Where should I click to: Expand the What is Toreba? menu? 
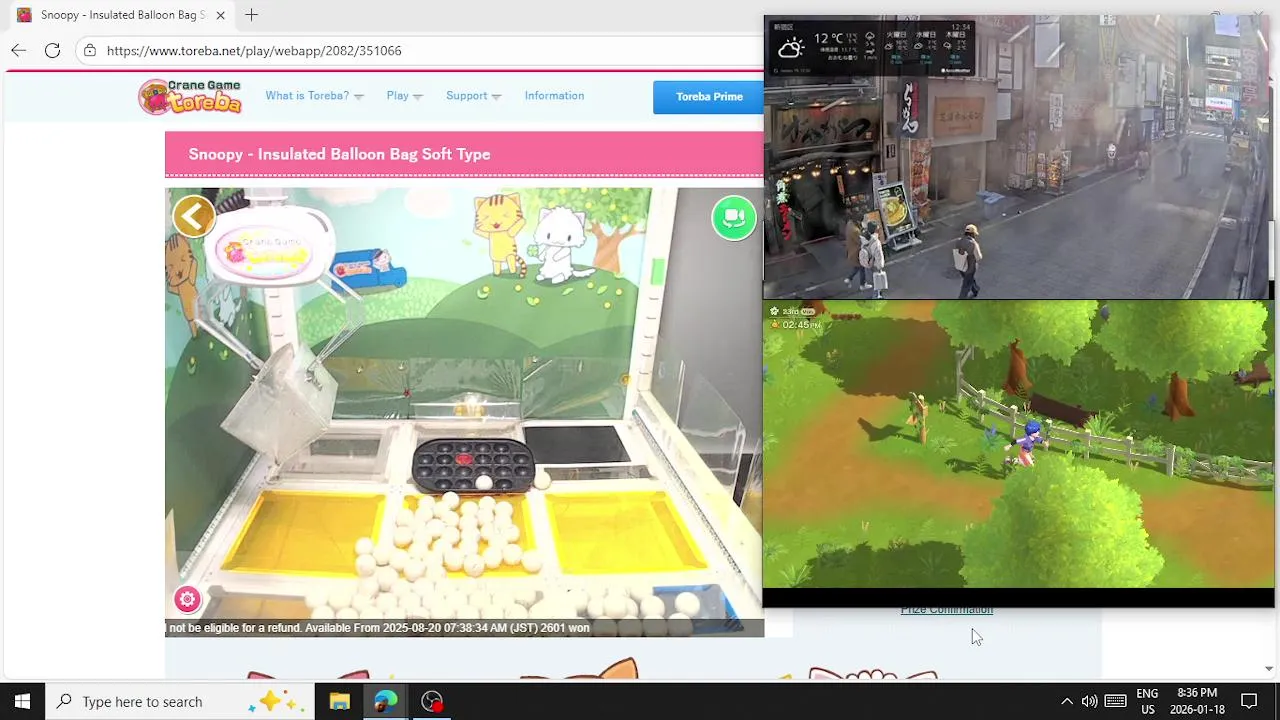314,96
